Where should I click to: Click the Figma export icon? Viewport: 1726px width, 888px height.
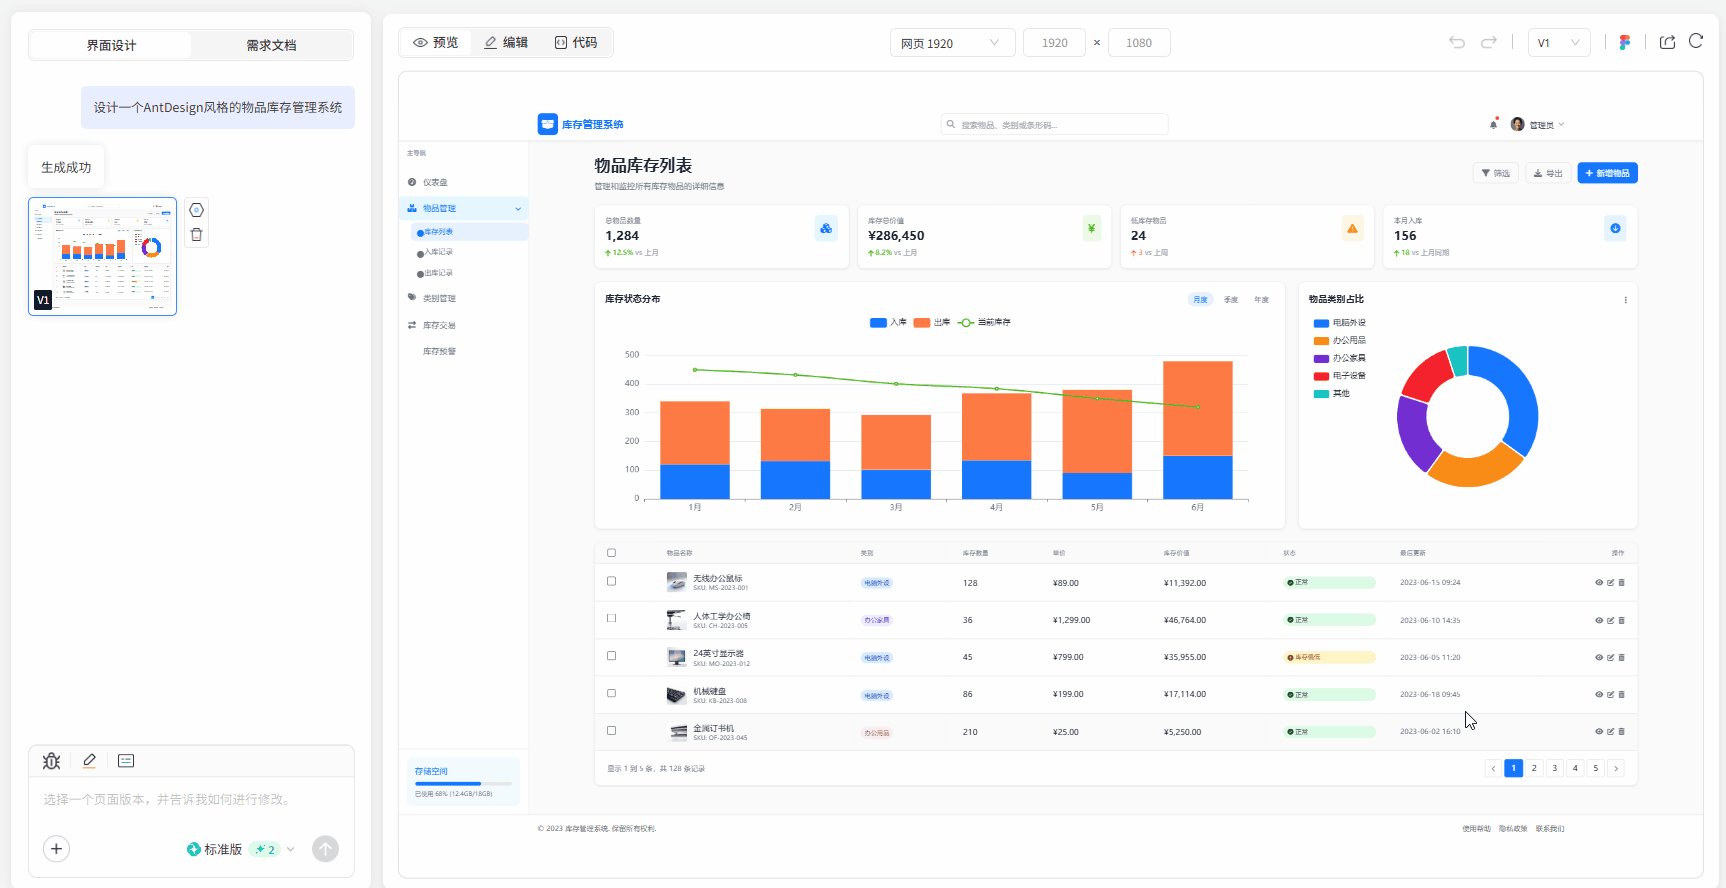(x=1624, y=42)
